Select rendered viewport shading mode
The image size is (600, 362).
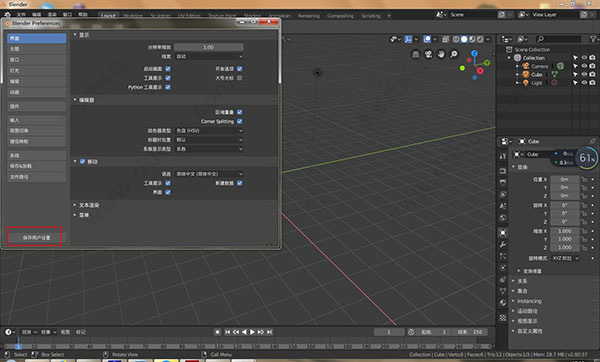tap(480, 39)
